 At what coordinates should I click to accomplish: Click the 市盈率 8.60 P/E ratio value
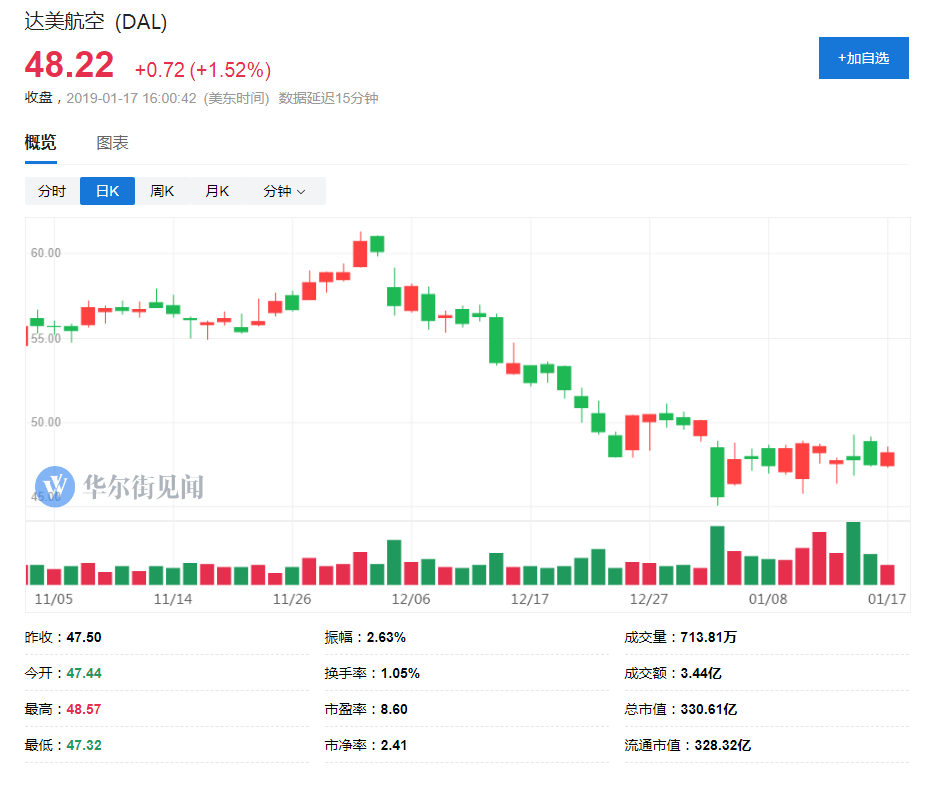pos(394,709)
